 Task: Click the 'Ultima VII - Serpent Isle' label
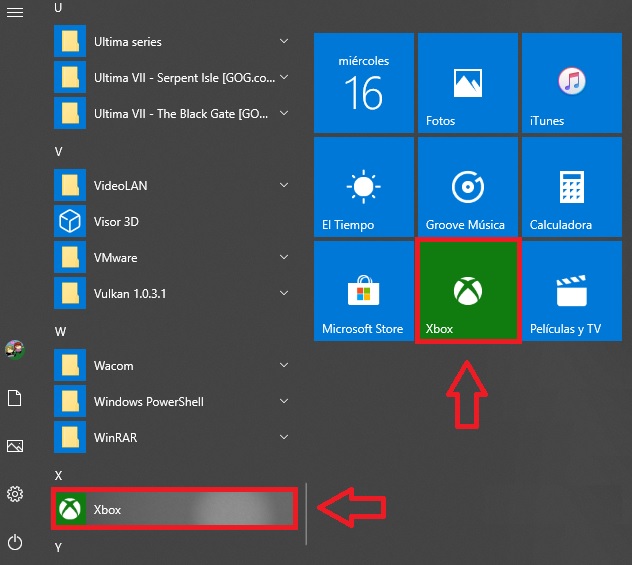coord(185,78)
